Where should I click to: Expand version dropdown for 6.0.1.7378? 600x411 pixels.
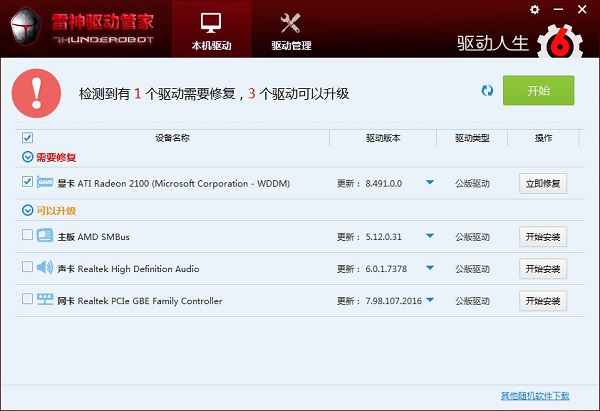click(430, 268)
